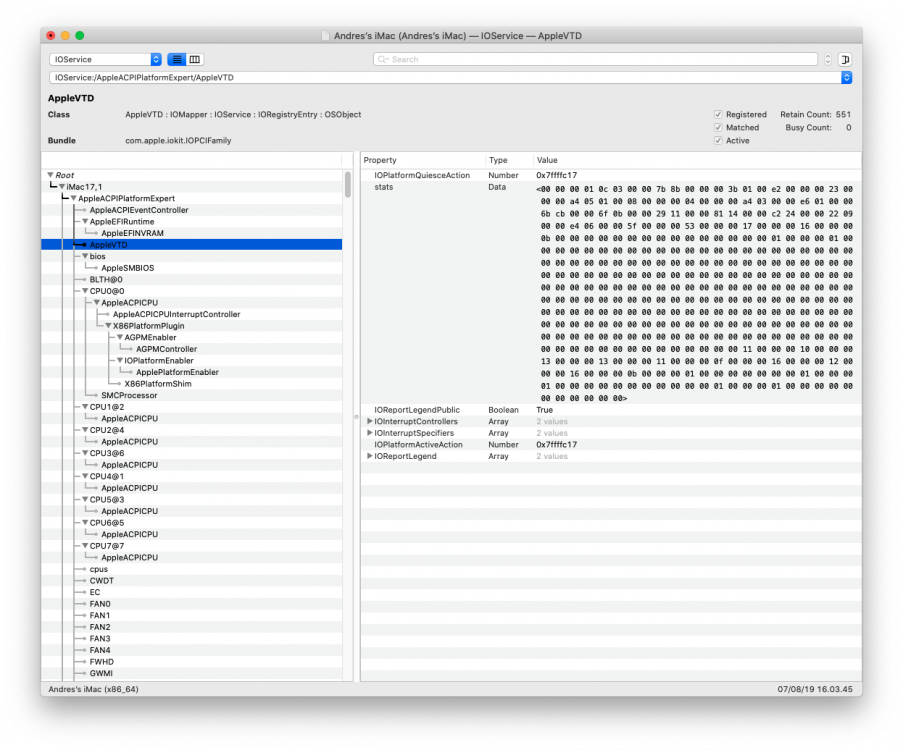Select the stats property row

point(611,293)
